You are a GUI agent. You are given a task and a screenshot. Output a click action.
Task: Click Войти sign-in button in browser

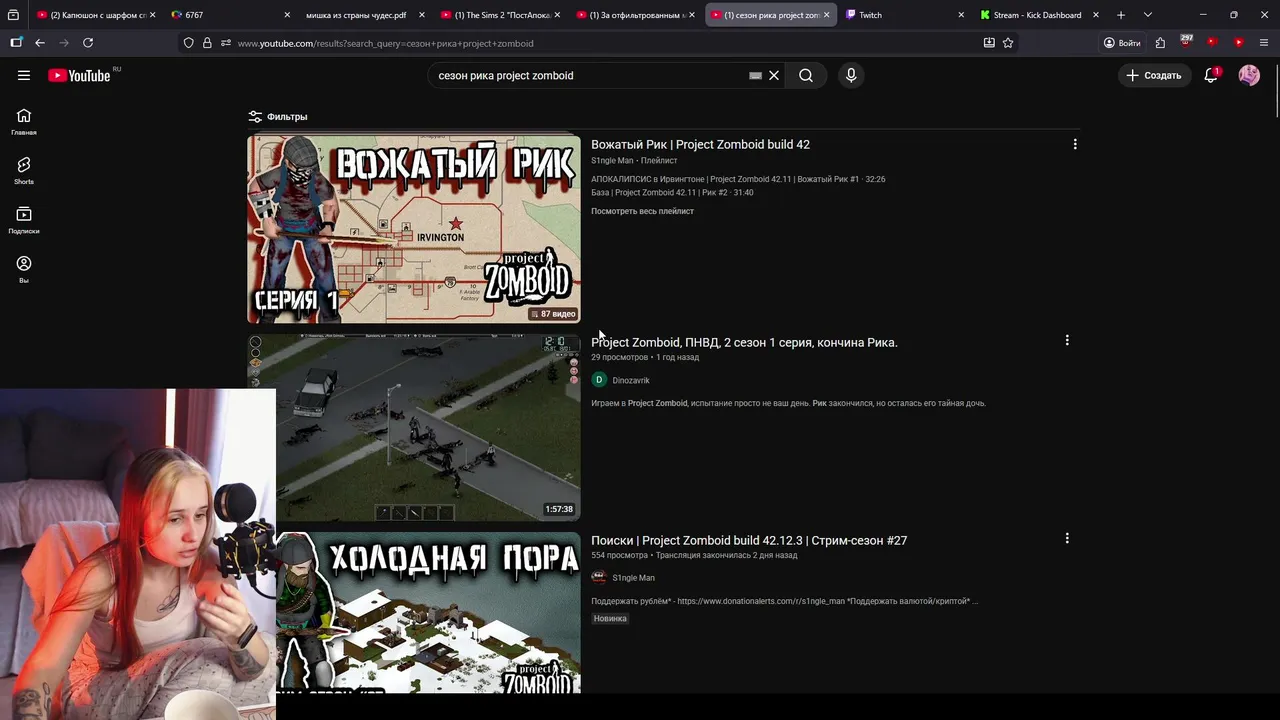(1122, 43)
